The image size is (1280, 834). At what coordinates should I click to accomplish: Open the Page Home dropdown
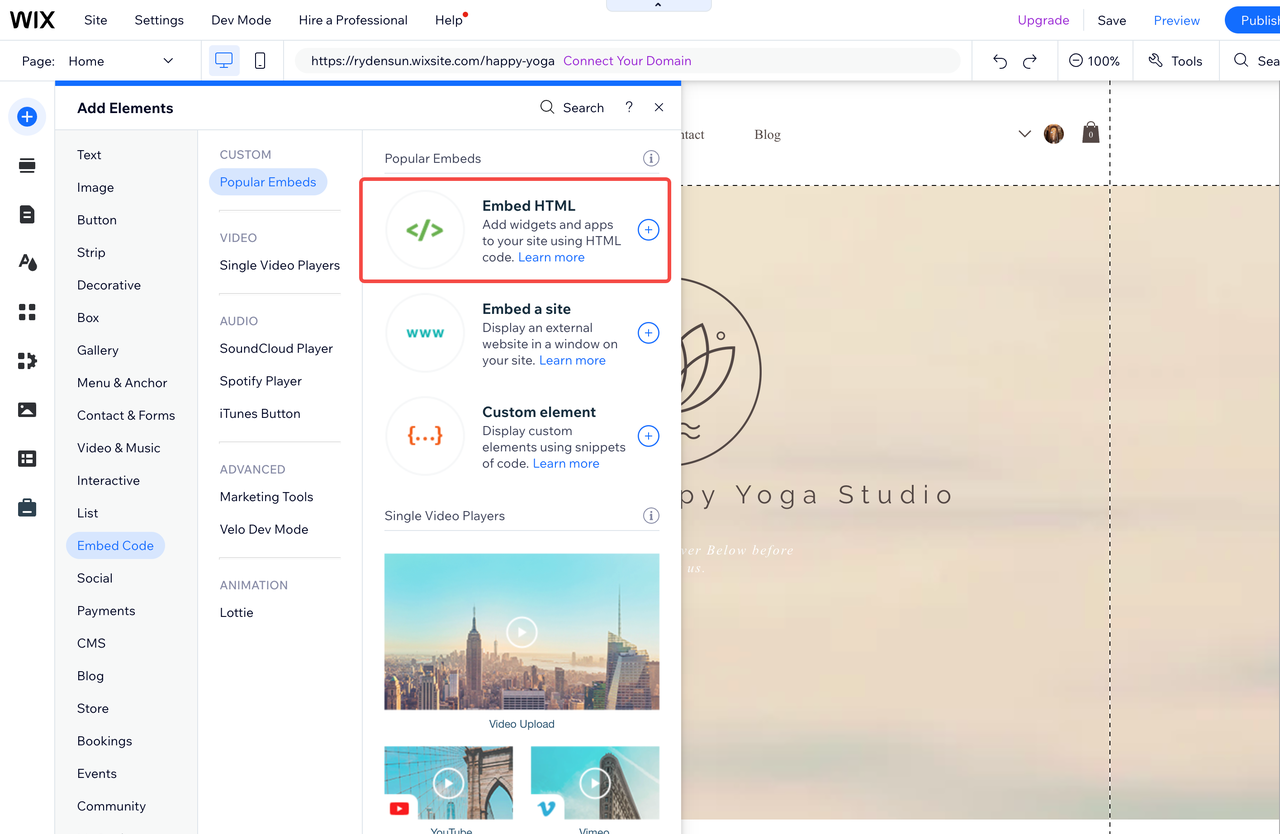tap(120, 61)
